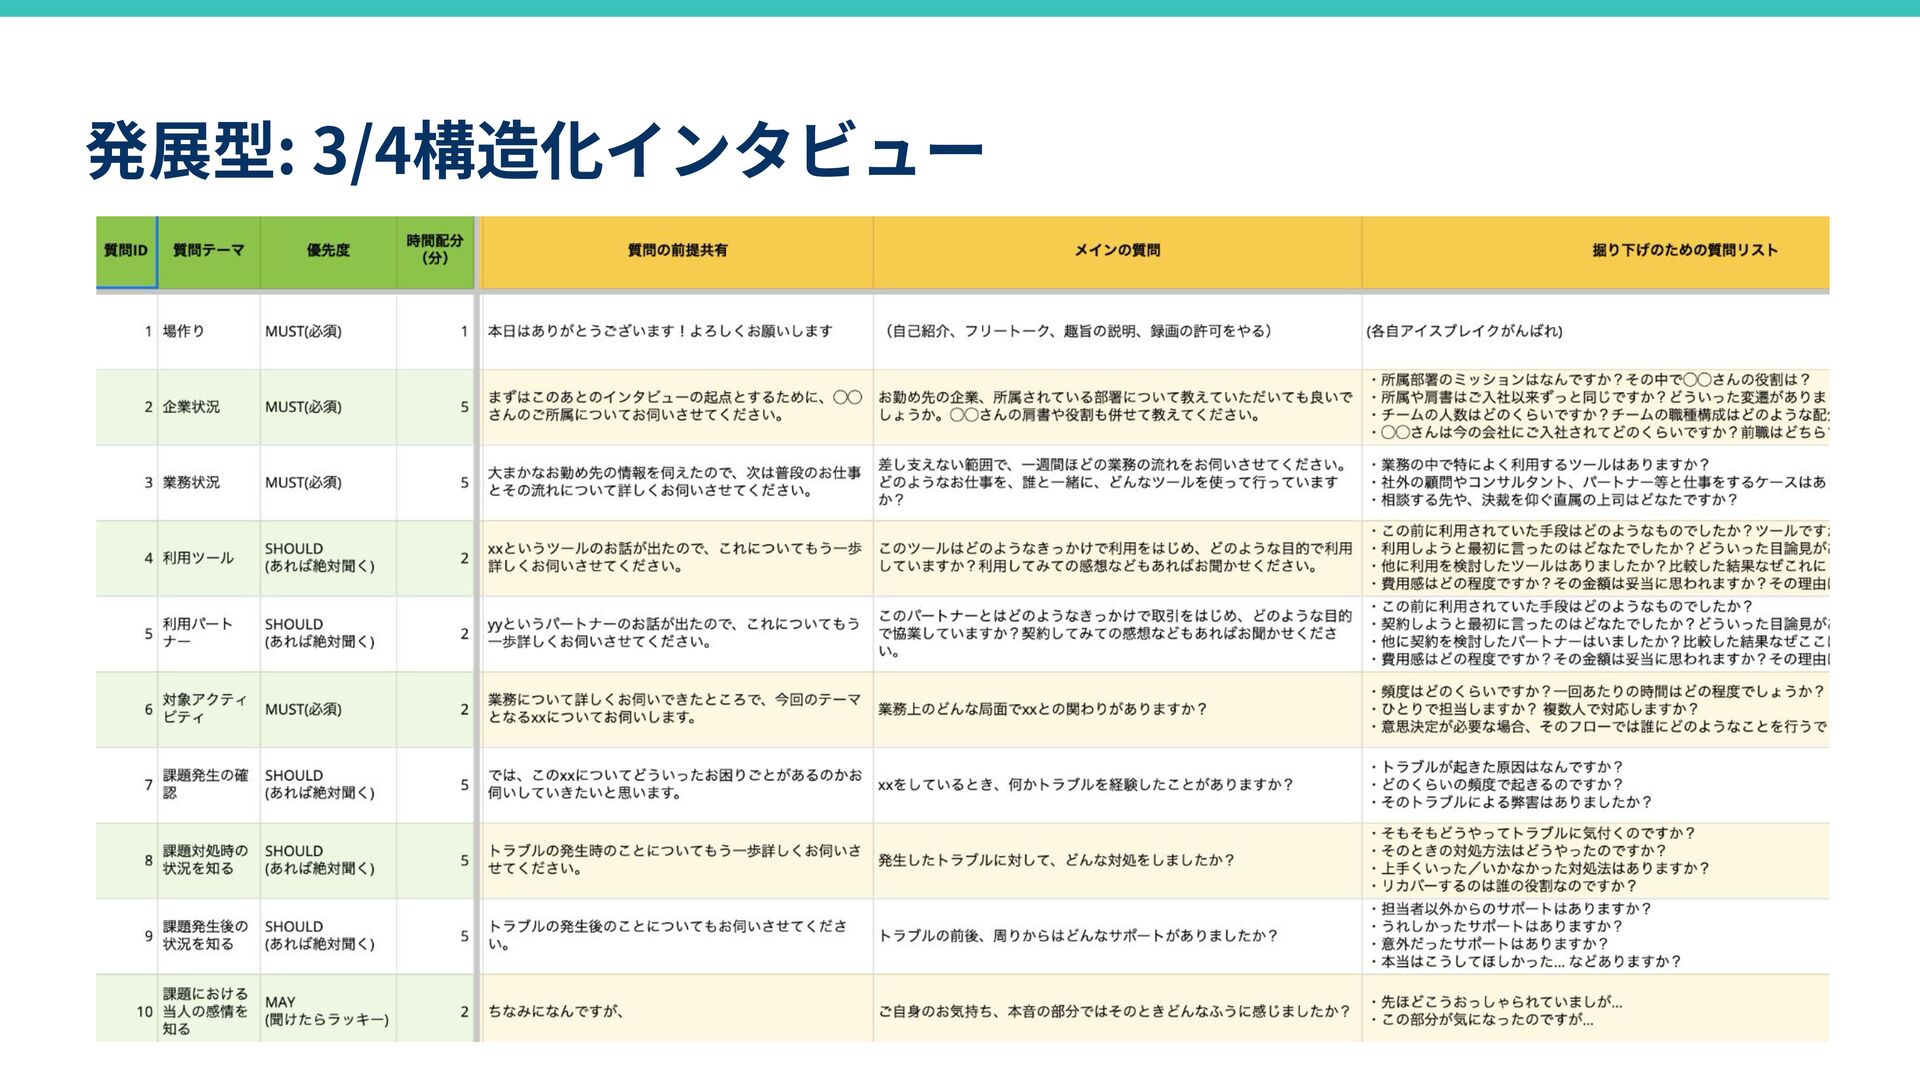Image resolution: width=1920 pixels, height=1080 pixels.
Task: Click the メインの質問 column header
Action: pyautogui.click(x=1117, y=250)
